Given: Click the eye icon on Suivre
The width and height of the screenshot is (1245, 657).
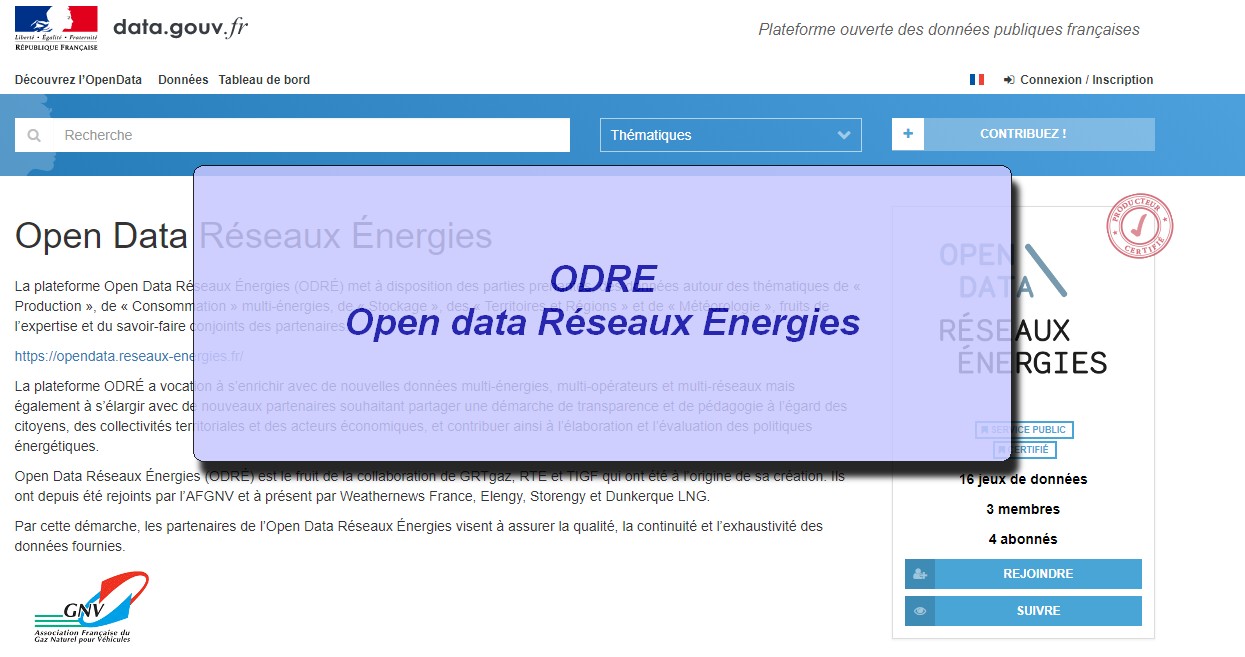Looking at the screenshot, I should coord(921,611).
